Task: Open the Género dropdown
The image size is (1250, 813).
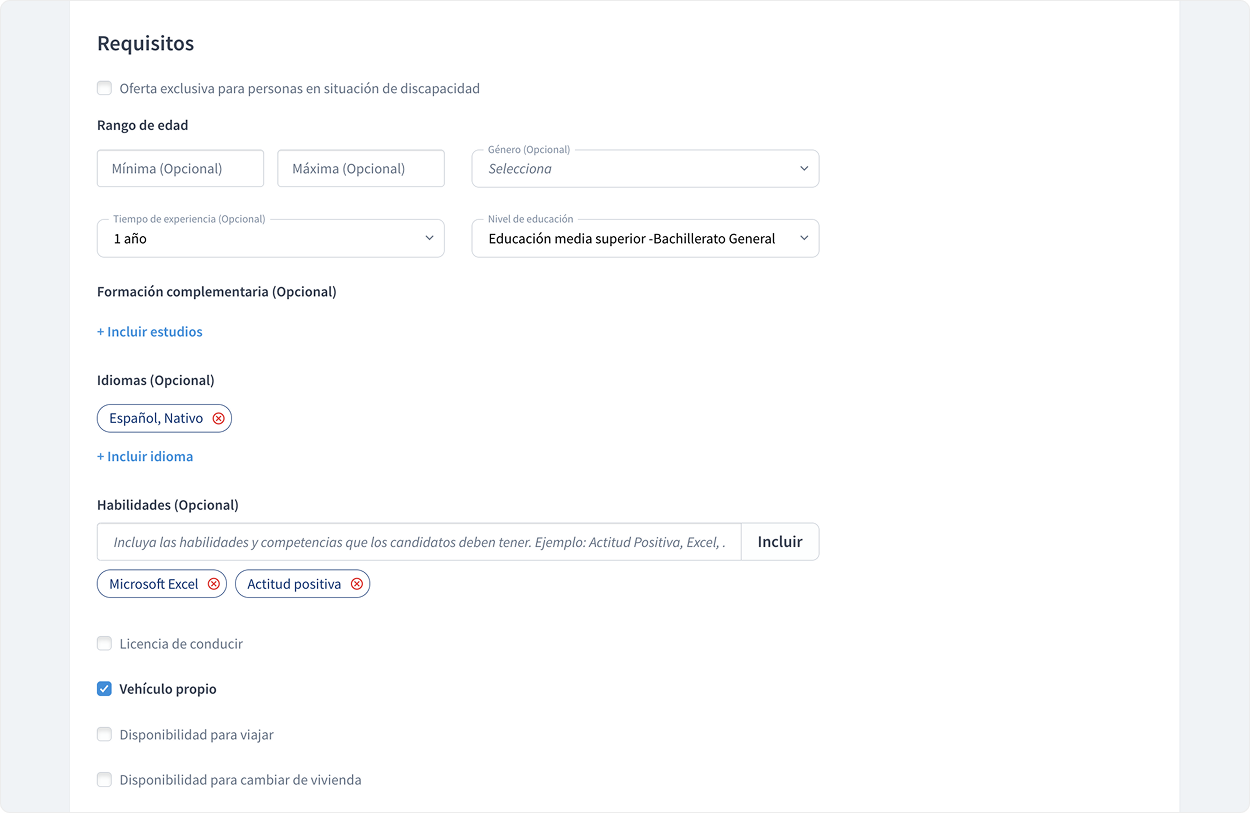Action: (645, 169)
